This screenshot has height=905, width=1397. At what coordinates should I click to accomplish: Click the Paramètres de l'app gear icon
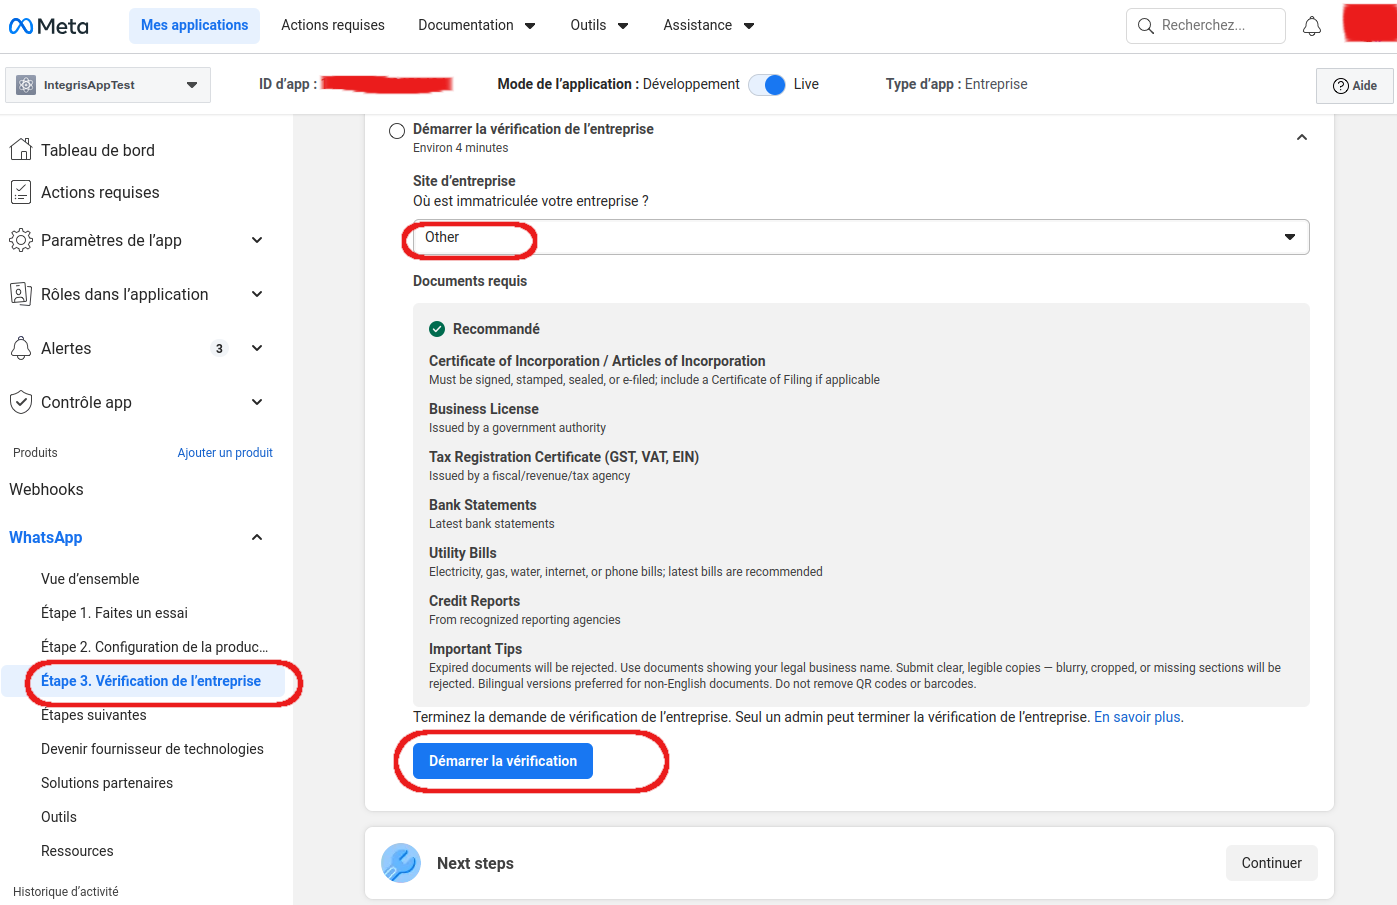(x=21, y=240)
